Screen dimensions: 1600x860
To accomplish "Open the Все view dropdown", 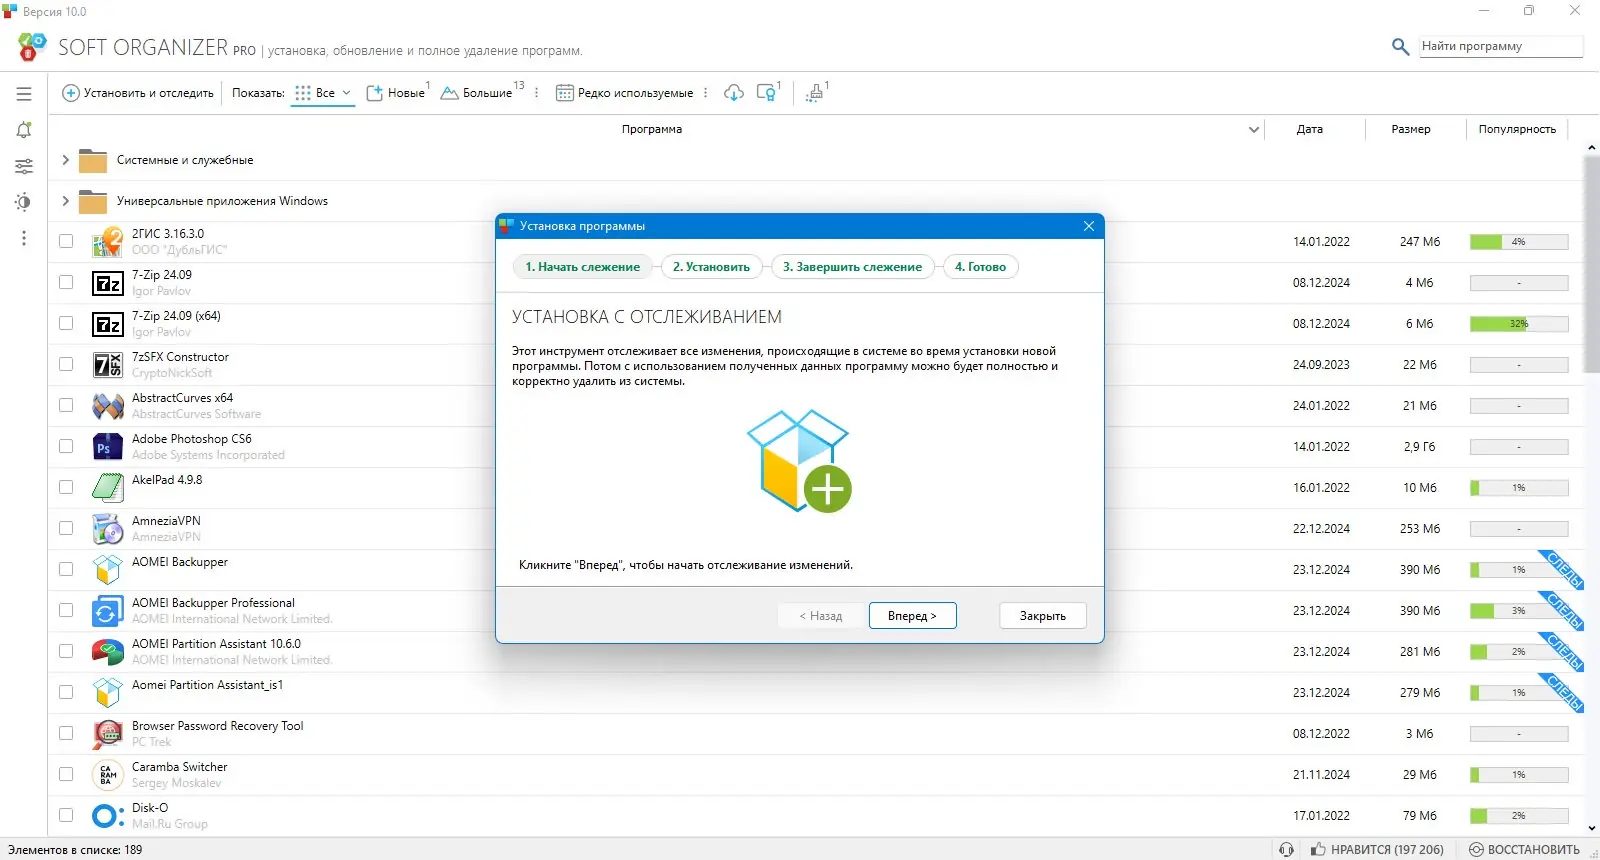I will (324, 93).
